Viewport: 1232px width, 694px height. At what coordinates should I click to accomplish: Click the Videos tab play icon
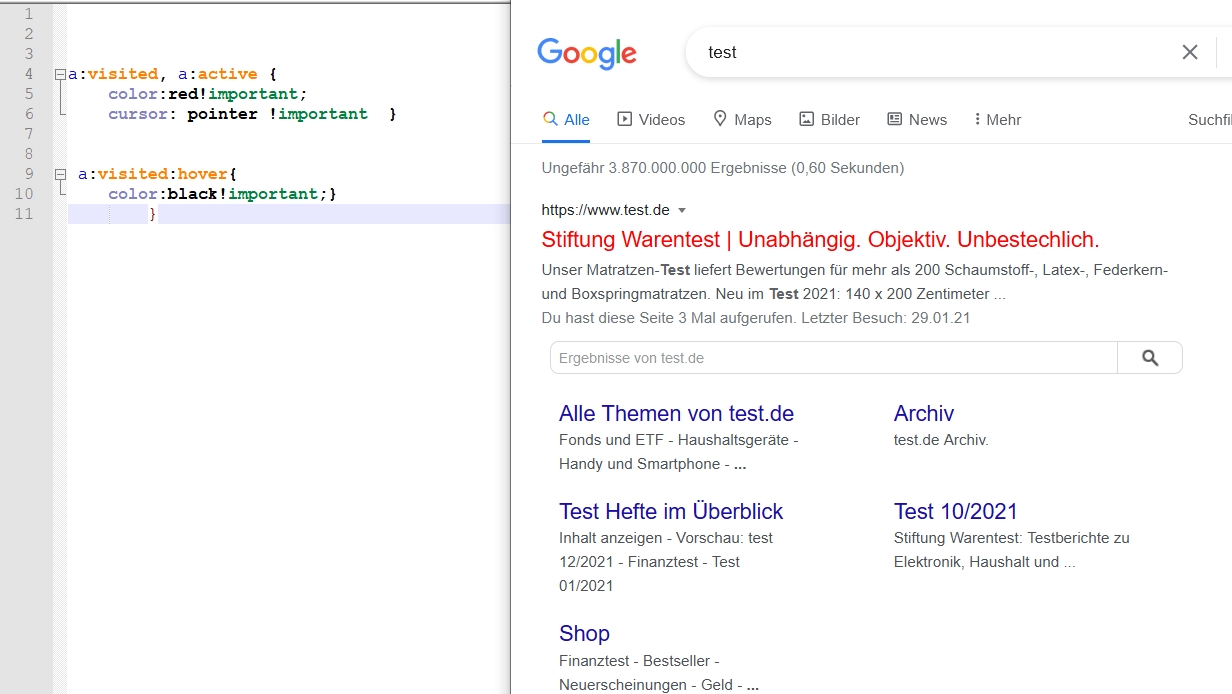[x=625, y=119]
